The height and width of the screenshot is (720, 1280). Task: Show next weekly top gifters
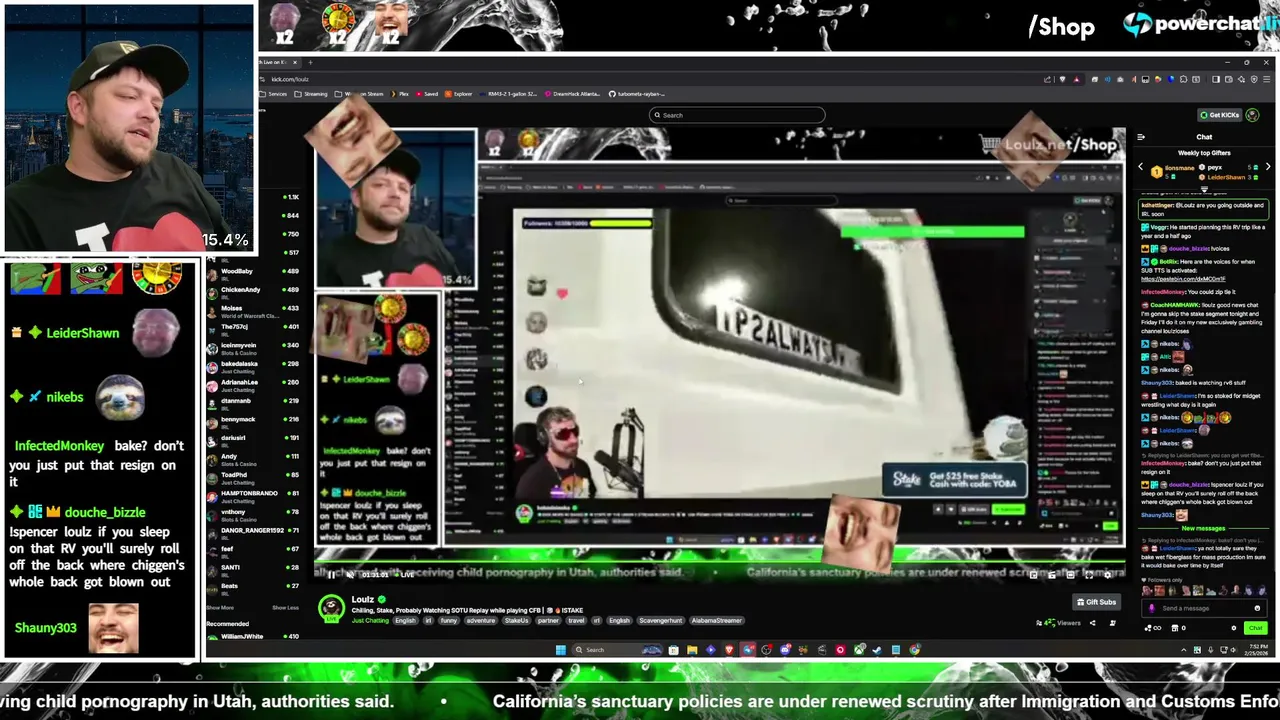tap(1267, 167)
